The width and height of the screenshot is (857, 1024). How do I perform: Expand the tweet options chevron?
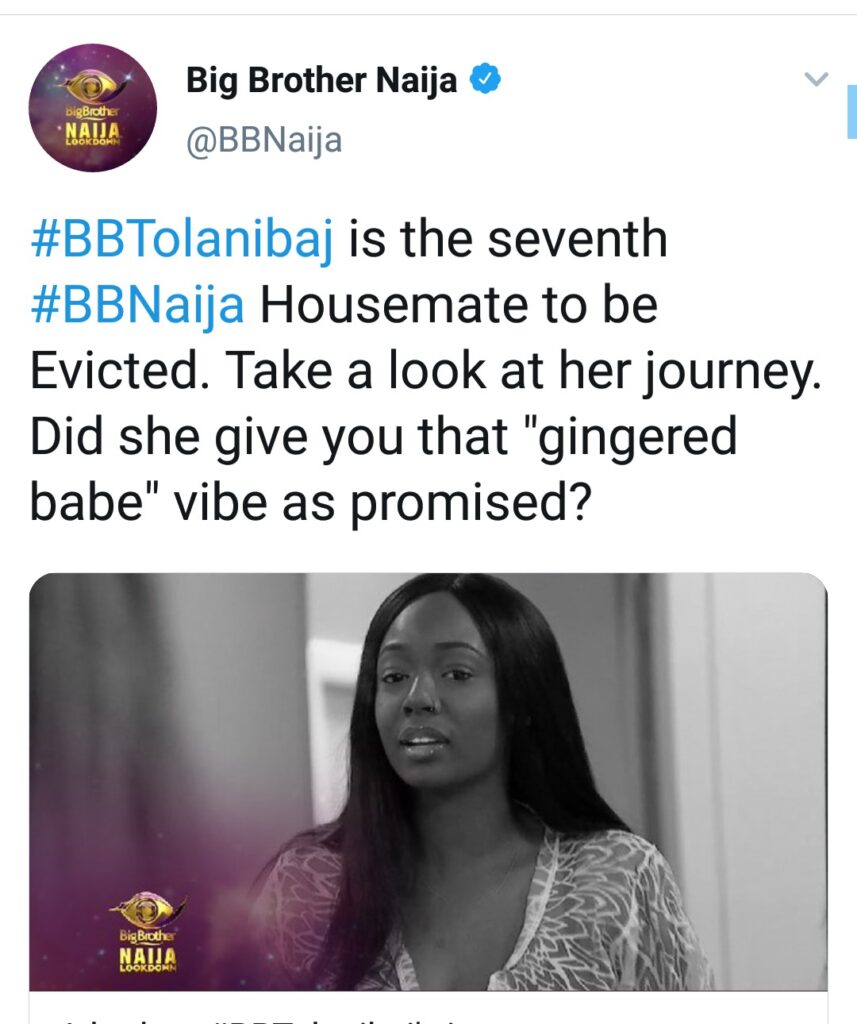click(x=816, y=79)
